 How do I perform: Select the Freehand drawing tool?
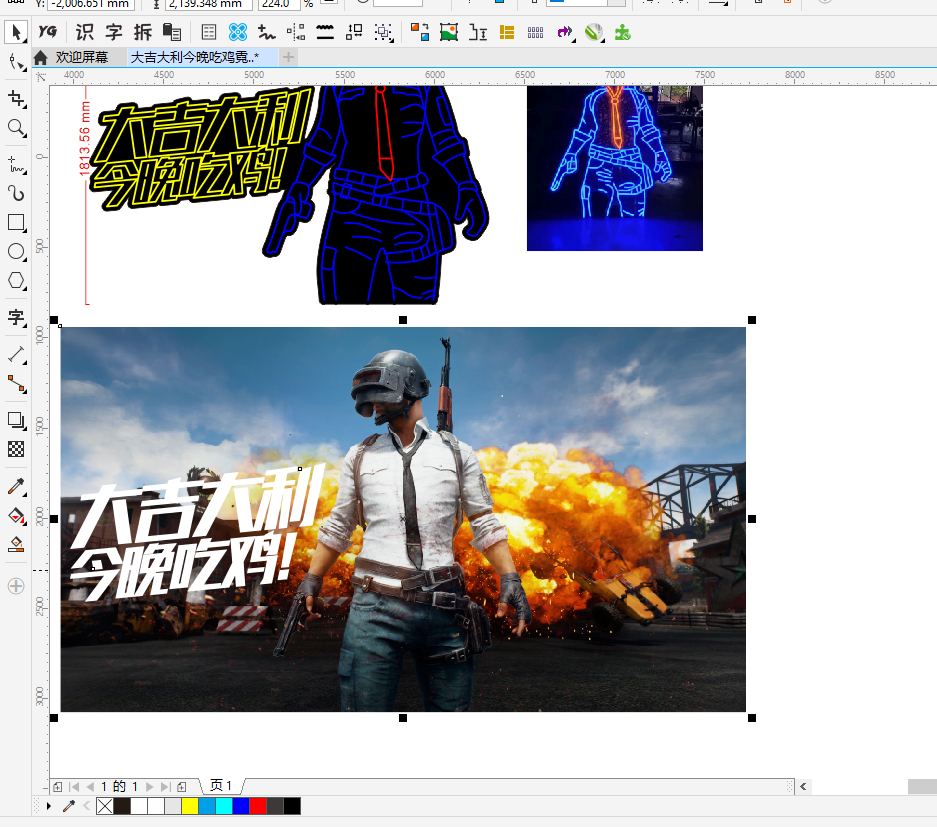[16, 164]
